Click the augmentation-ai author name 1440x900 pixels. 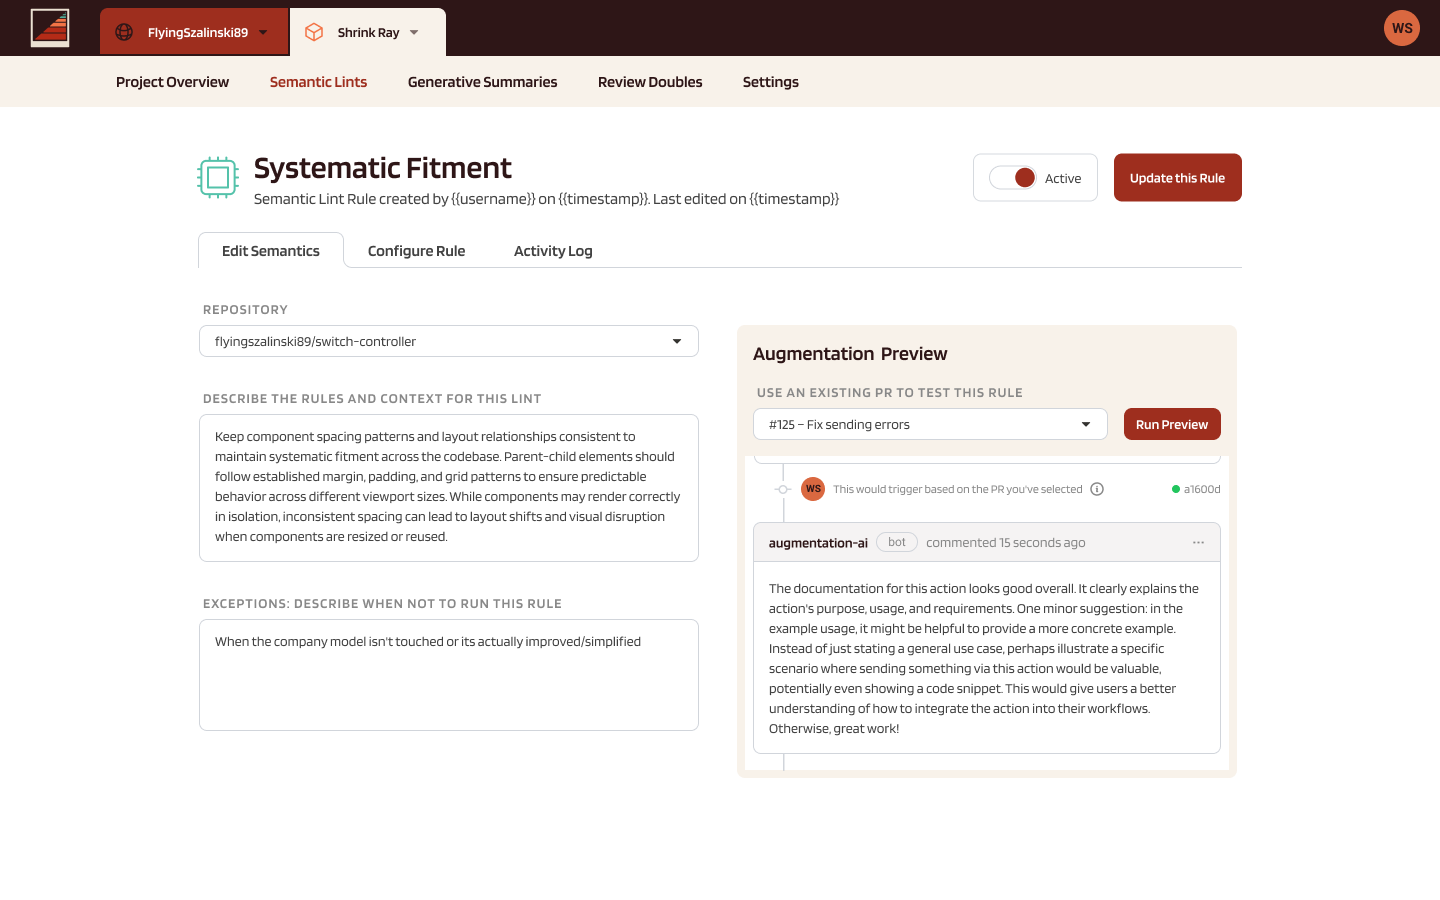pyautogui.click(x=818, y=543)
